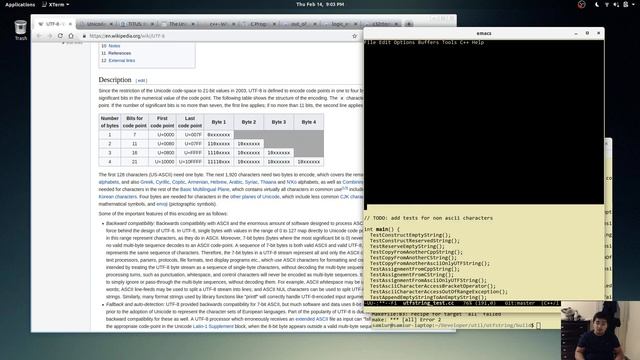Reload the Wikipedia UTF-8 page
This screenshot has width=640, height=360.
coord(60,36)
